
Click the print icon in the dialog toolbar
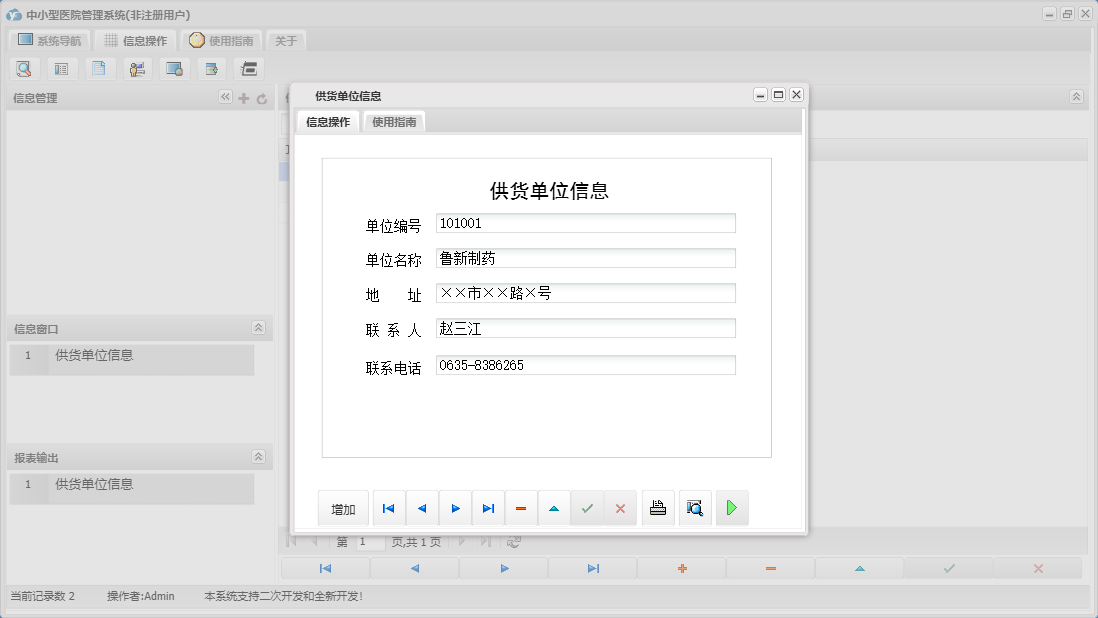point(658,508)
